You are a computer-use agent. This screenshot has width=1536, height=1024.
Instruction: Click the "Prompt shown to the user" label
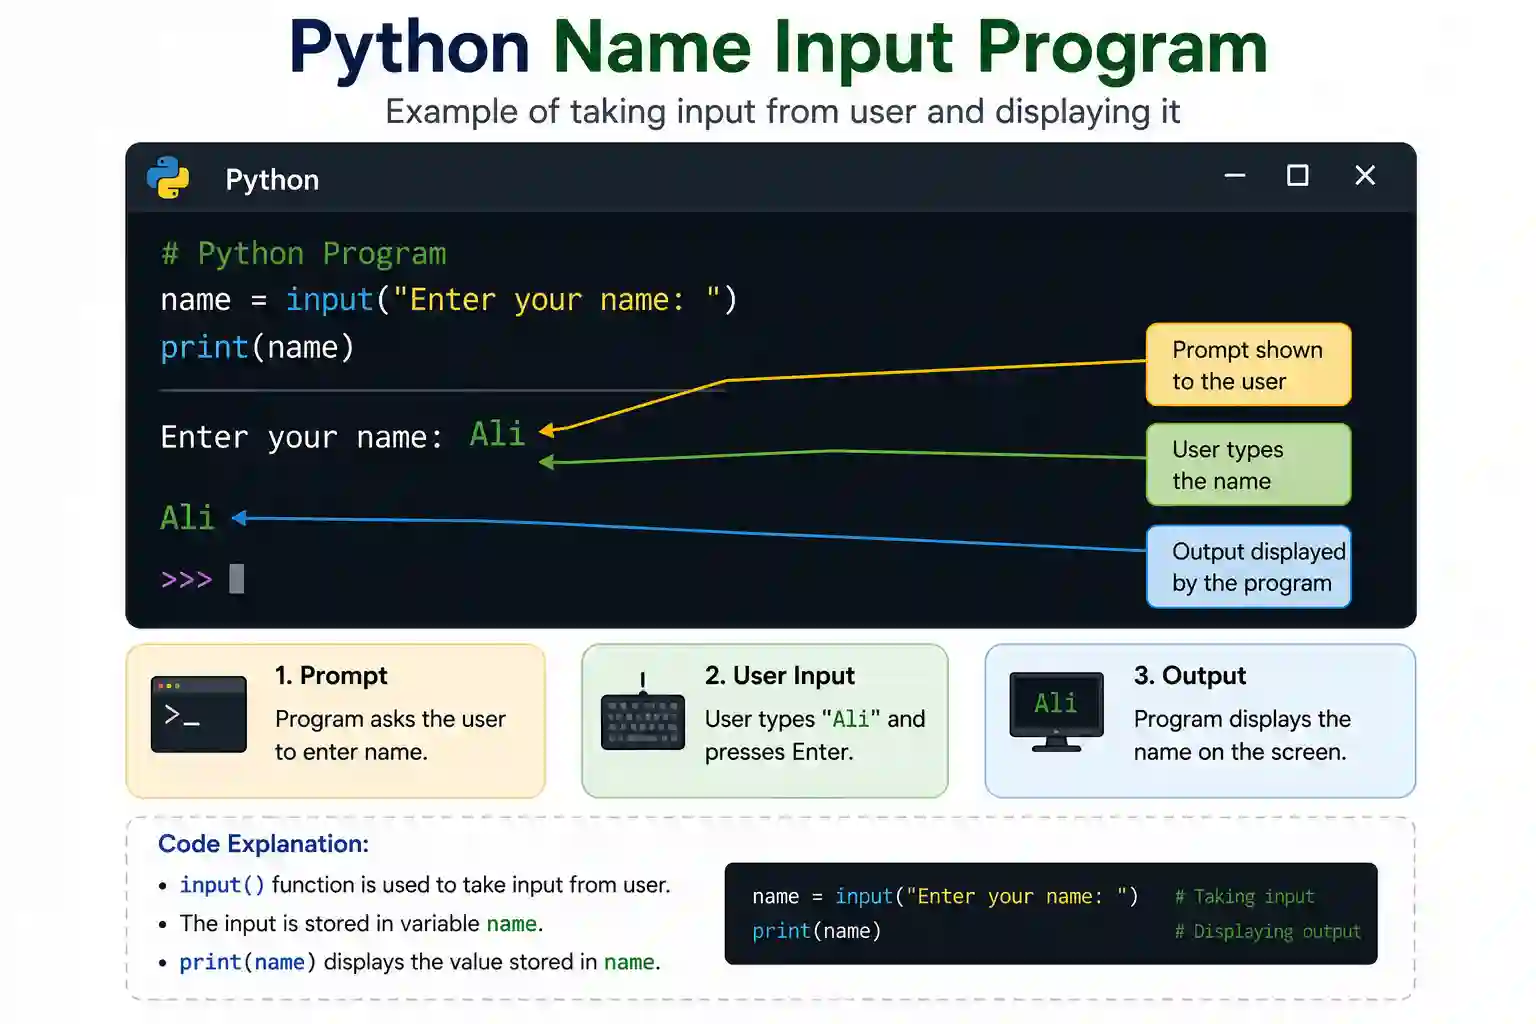(1248, 365)
